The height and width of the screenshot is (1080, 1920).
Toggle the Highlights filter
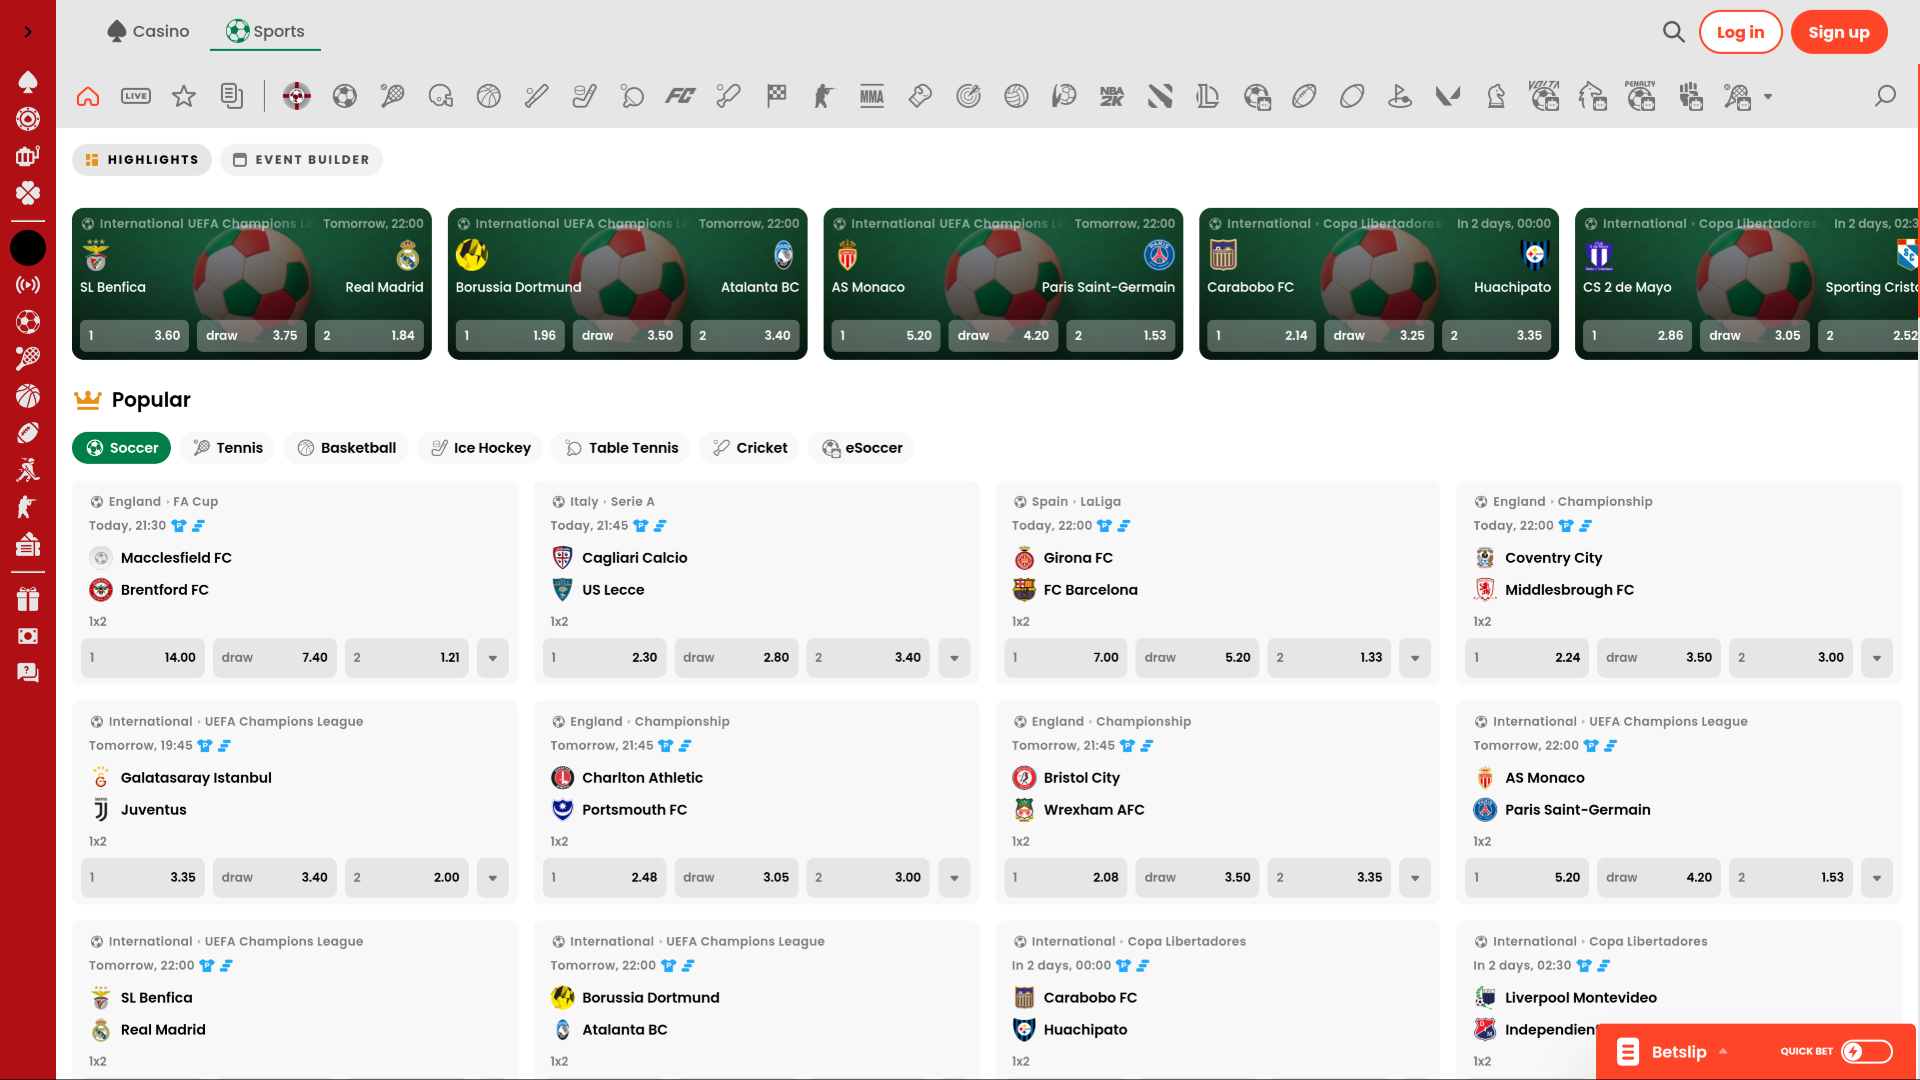[141, 159]
